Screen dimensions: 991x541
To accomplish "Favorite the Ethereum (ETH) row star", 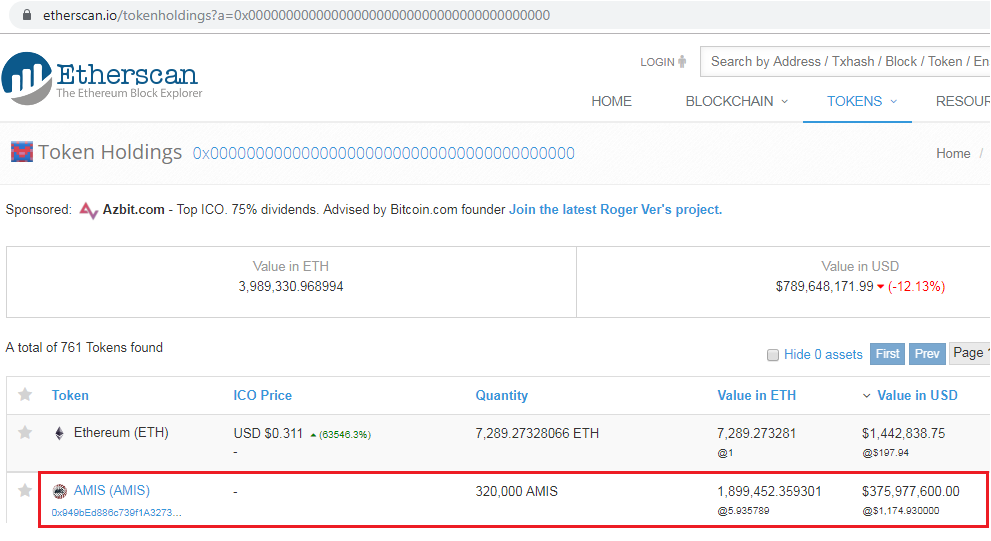I will (x=25, y=433).
